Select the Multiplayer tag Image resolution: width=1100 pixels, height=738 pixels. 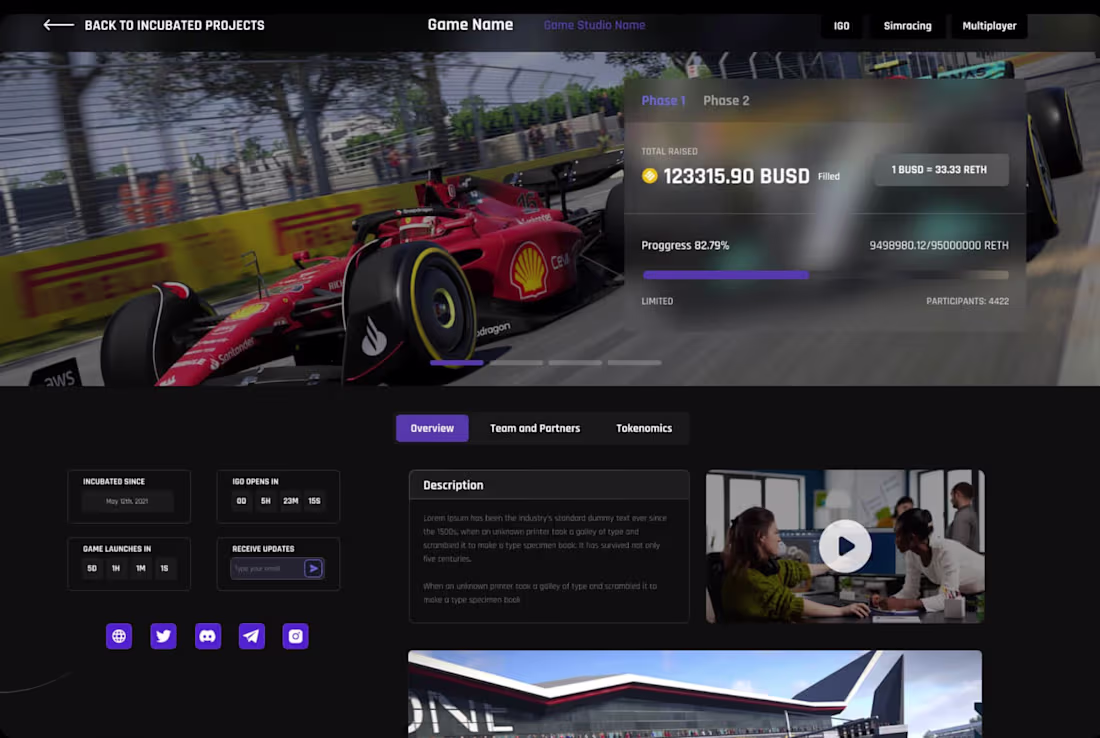pos(989,26)
